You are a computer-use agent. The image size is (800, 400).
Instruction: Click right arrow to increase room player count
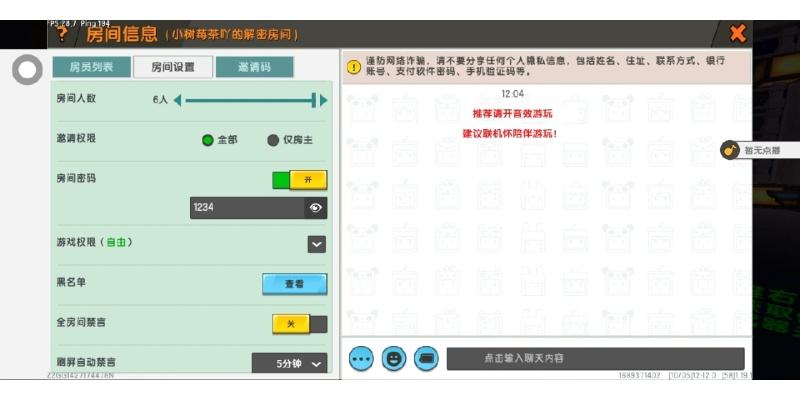tap(322, 100)
